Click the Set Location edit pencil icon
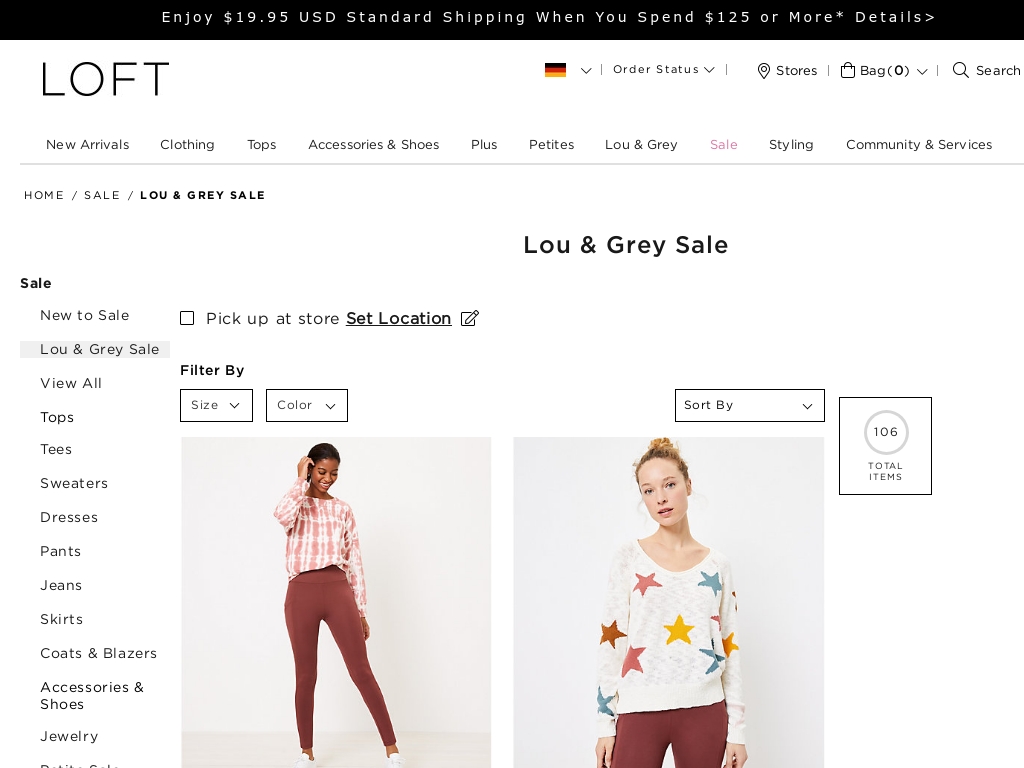The image size is (1024, 768). click(468, 317)
